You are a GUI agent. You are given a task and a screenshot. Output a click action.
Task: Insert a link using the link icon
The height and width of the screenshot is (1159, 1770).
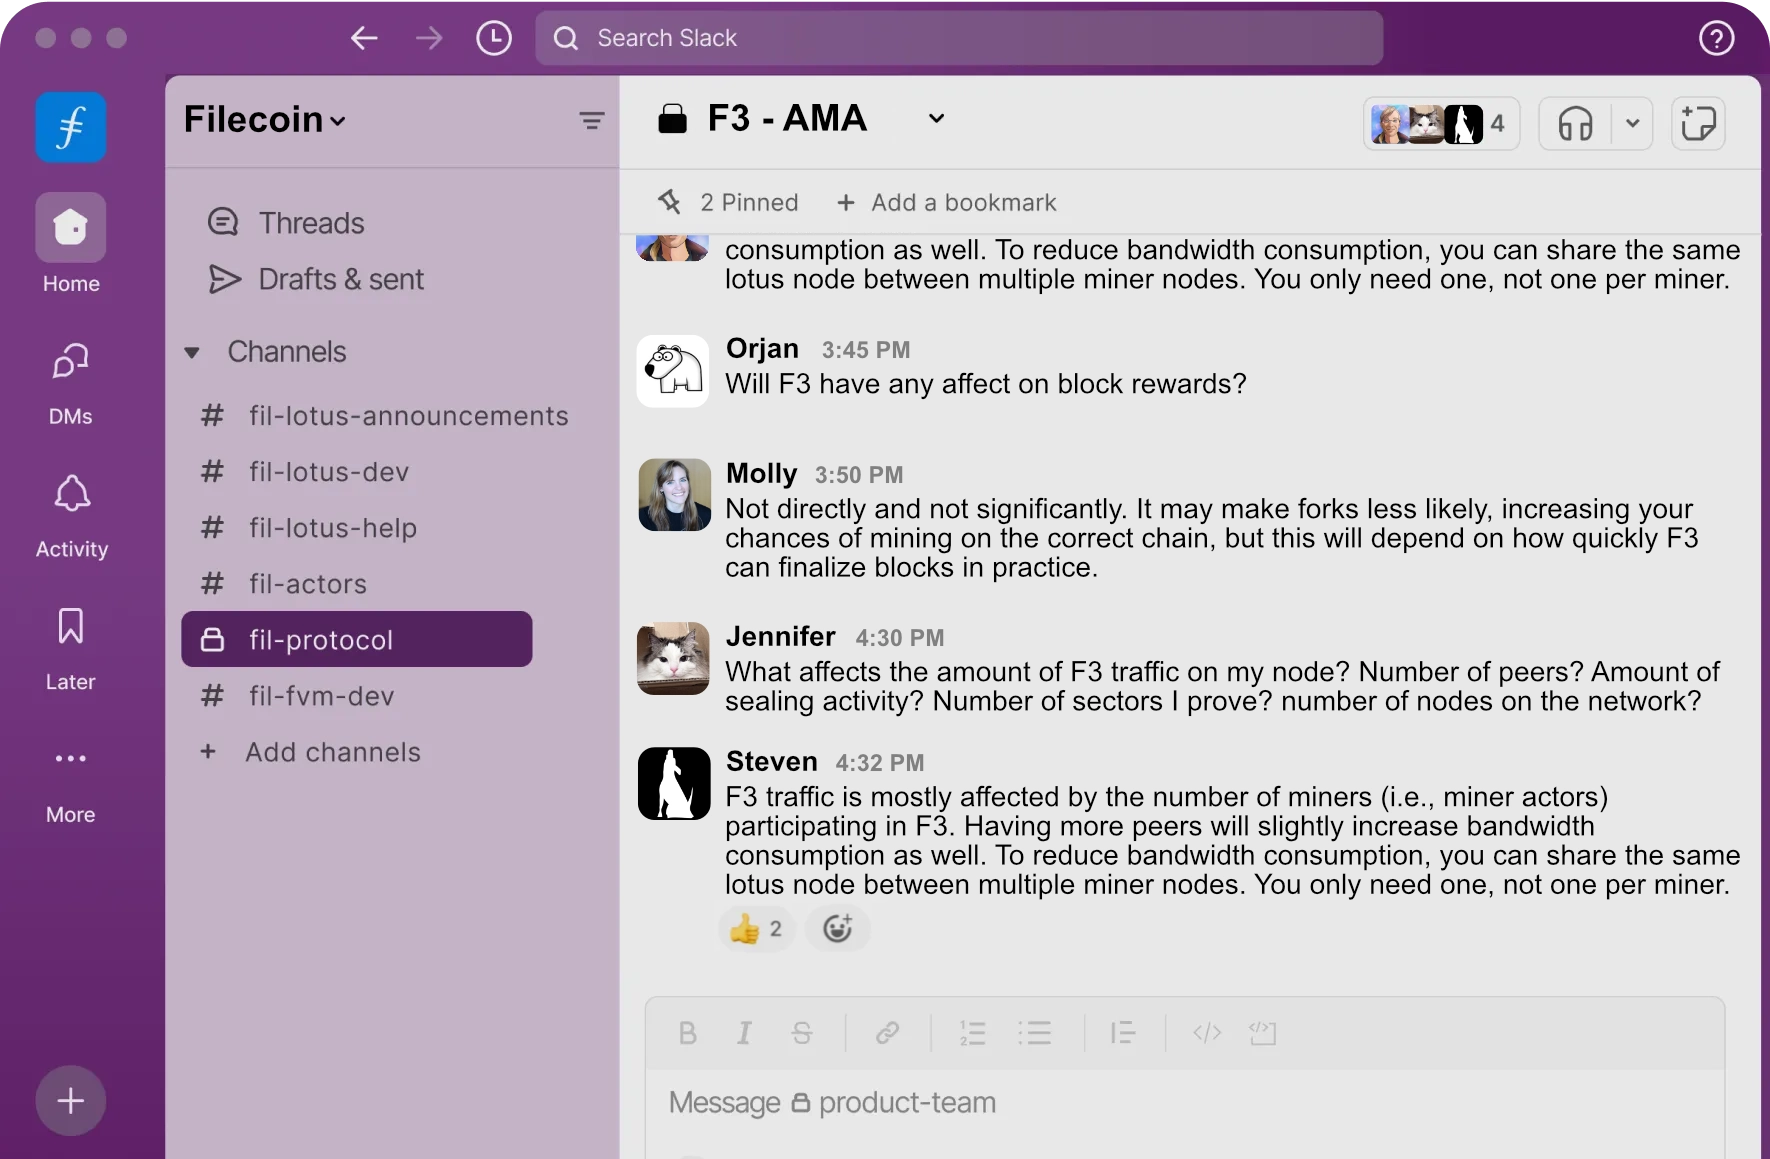[x=887, y=1033]
